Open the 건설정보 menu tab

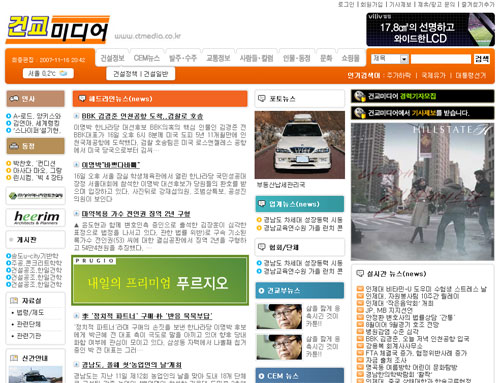[x=112, y=58]
